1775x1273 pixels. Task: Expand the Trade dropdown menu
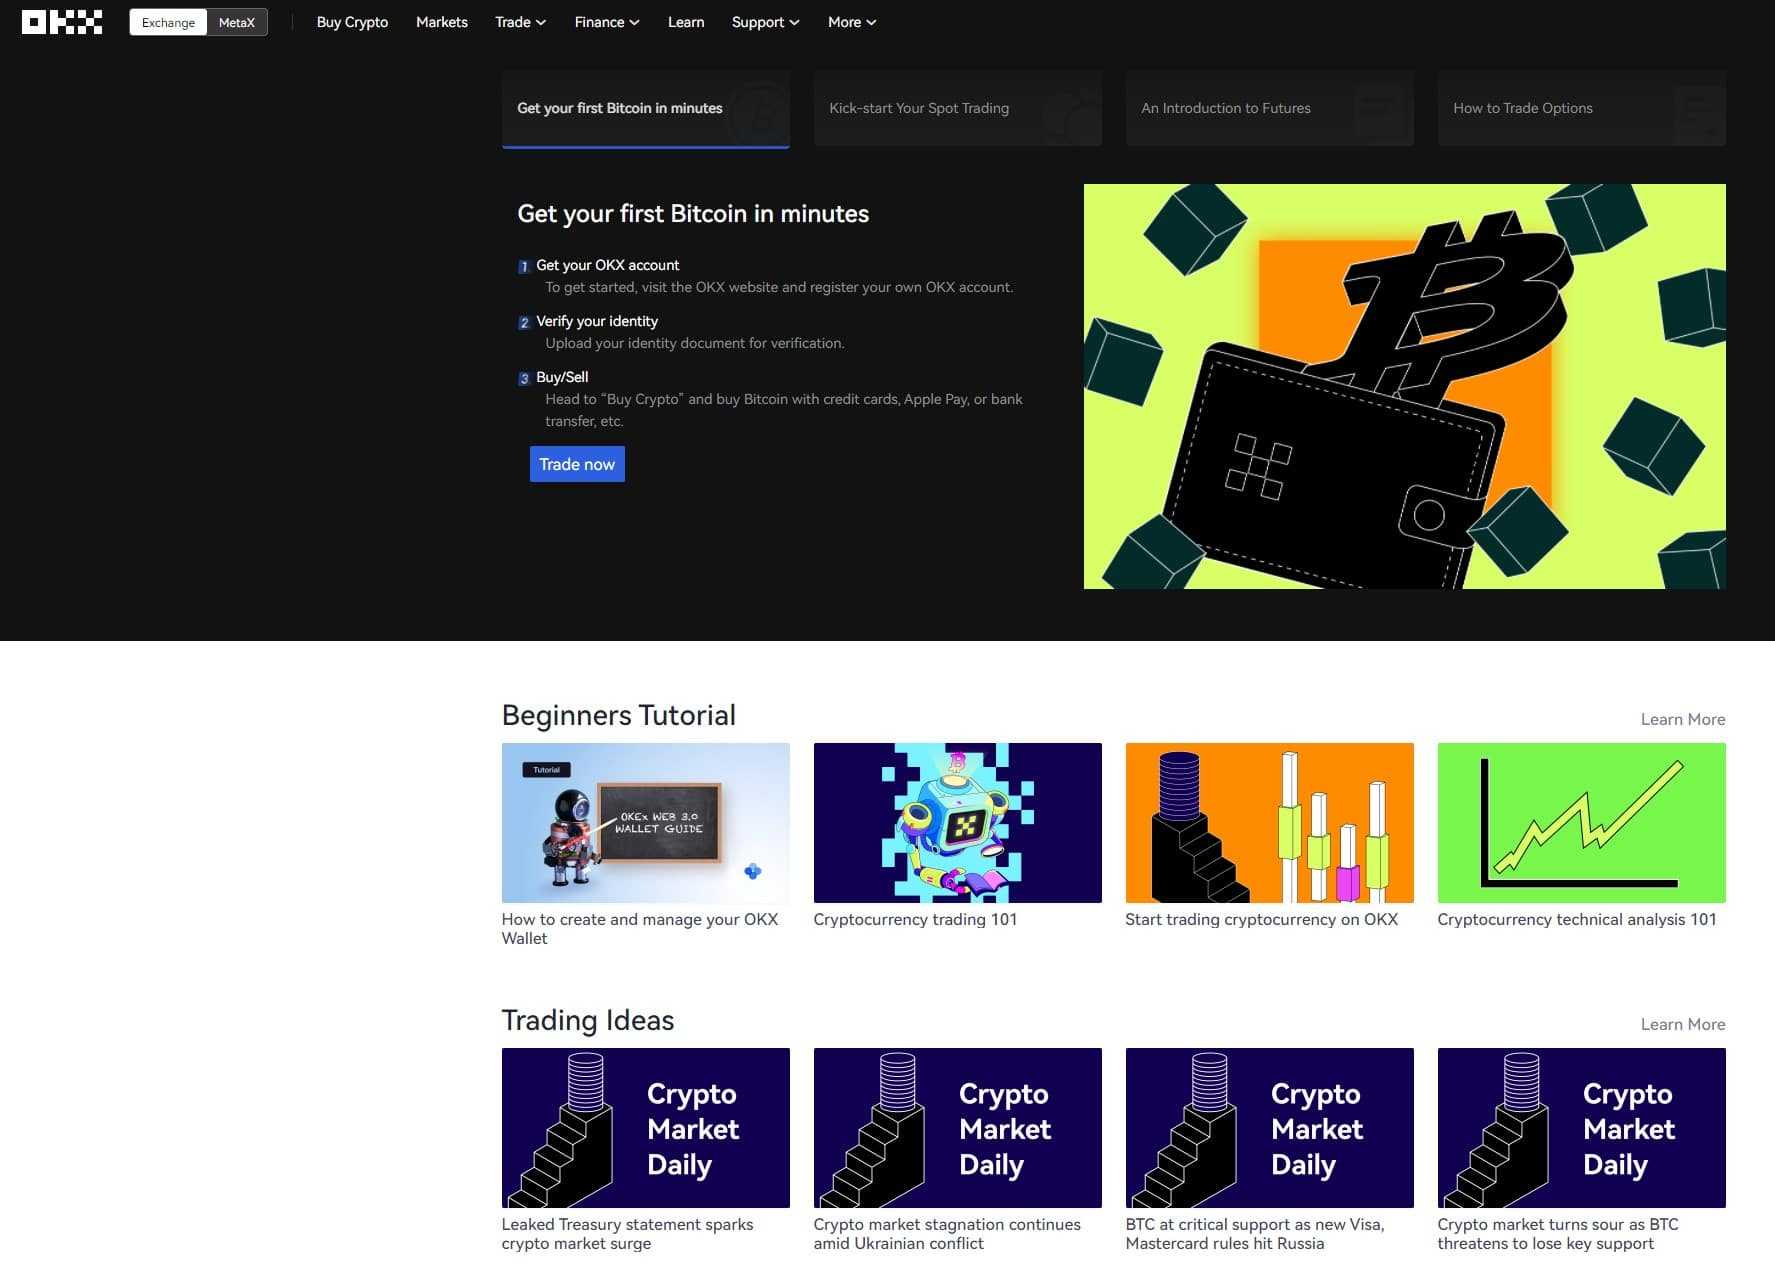tap(520, 22)
